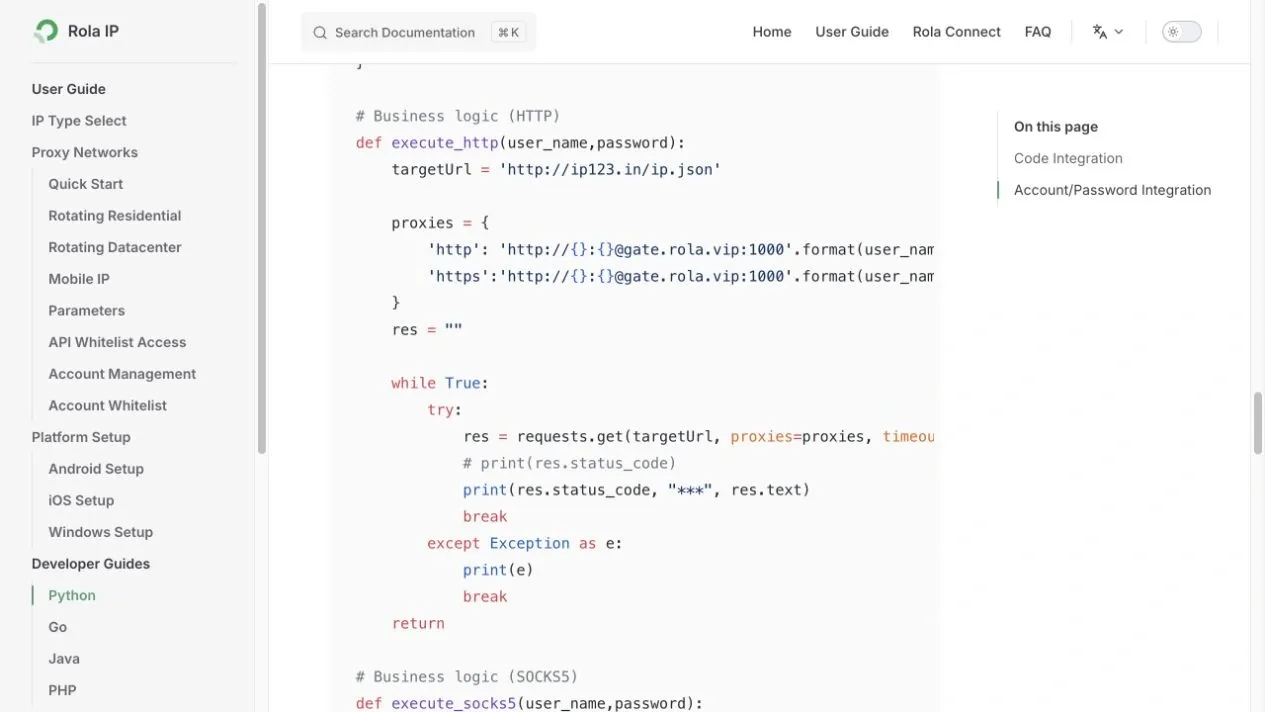
Task: Click the '# Business logic (SOCKS5)' comment
Action: (x=467, y=677)
